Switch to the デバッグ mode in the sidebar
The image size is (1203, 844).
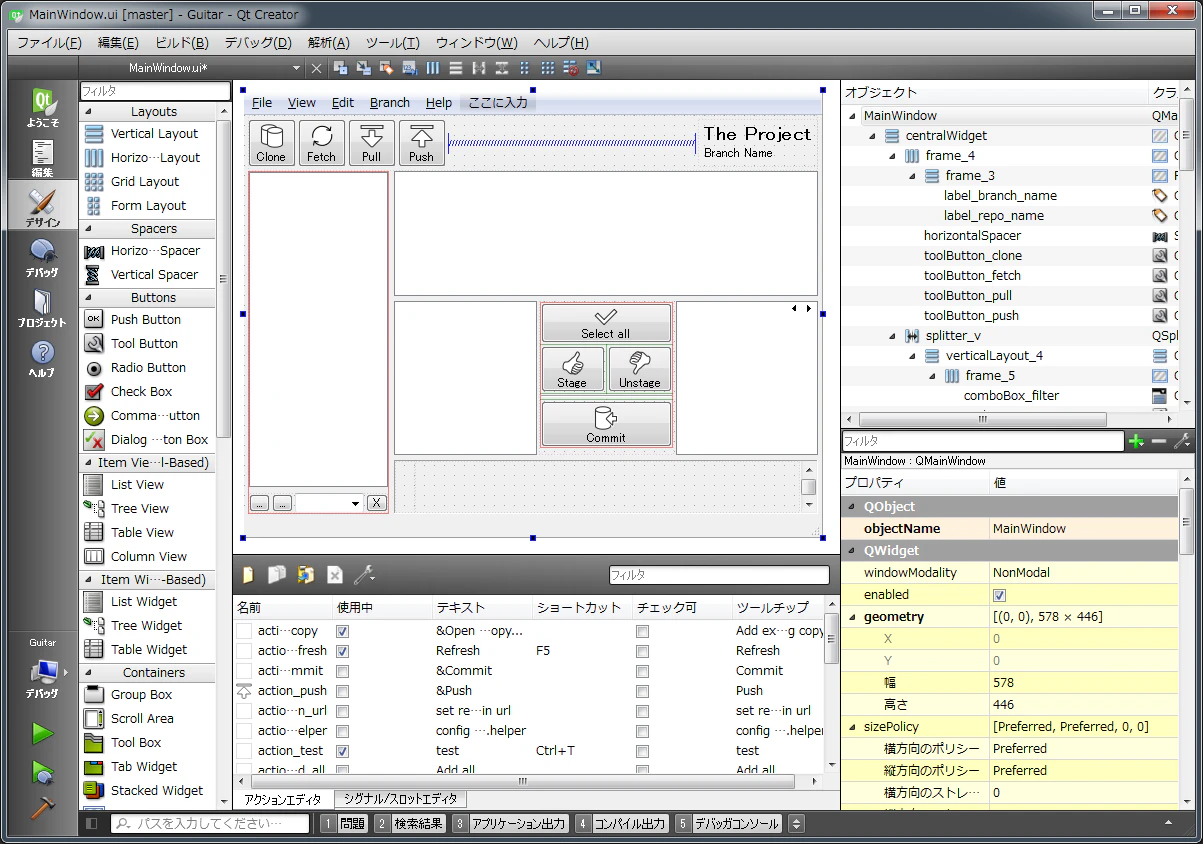[x=43, y=257]
